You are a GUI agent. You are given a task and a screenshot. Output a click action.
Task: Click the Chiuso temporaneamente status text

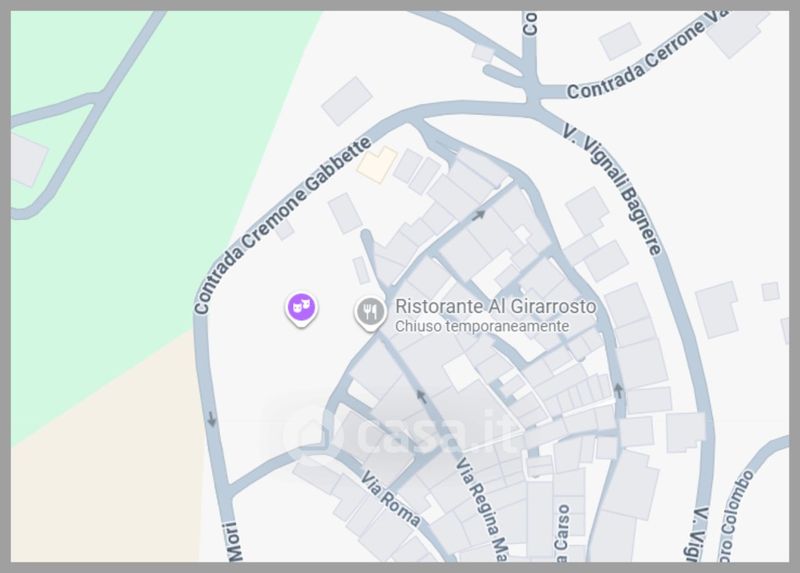pos(482,326)
